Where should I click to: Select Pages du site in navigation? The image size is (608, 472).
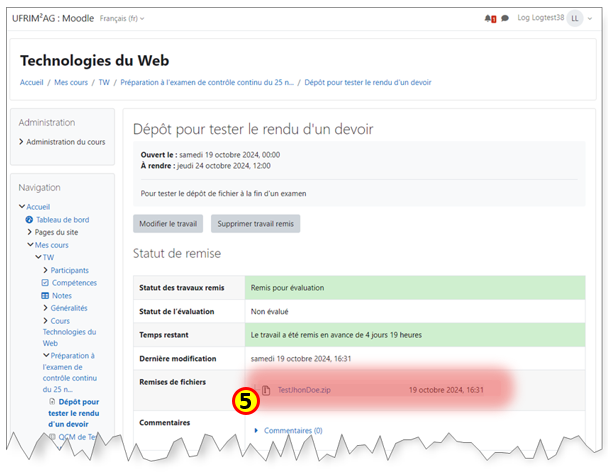click(x=56, y=232)
